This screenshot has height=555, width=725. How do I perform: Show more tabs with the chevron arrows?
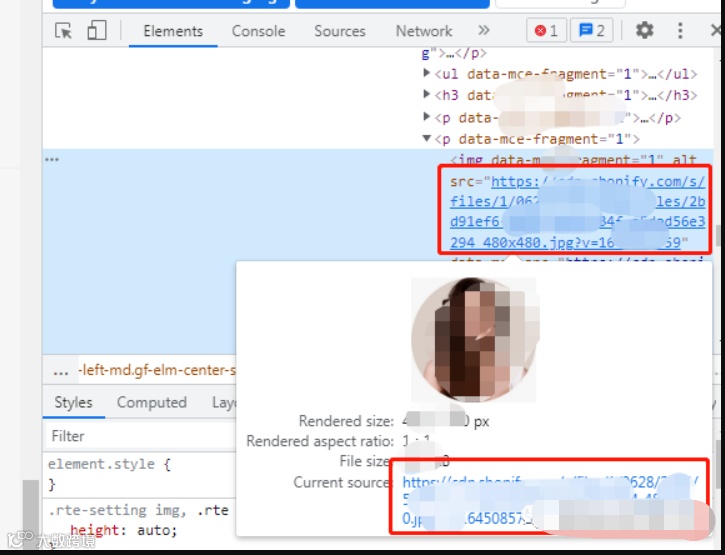[484, 31]
